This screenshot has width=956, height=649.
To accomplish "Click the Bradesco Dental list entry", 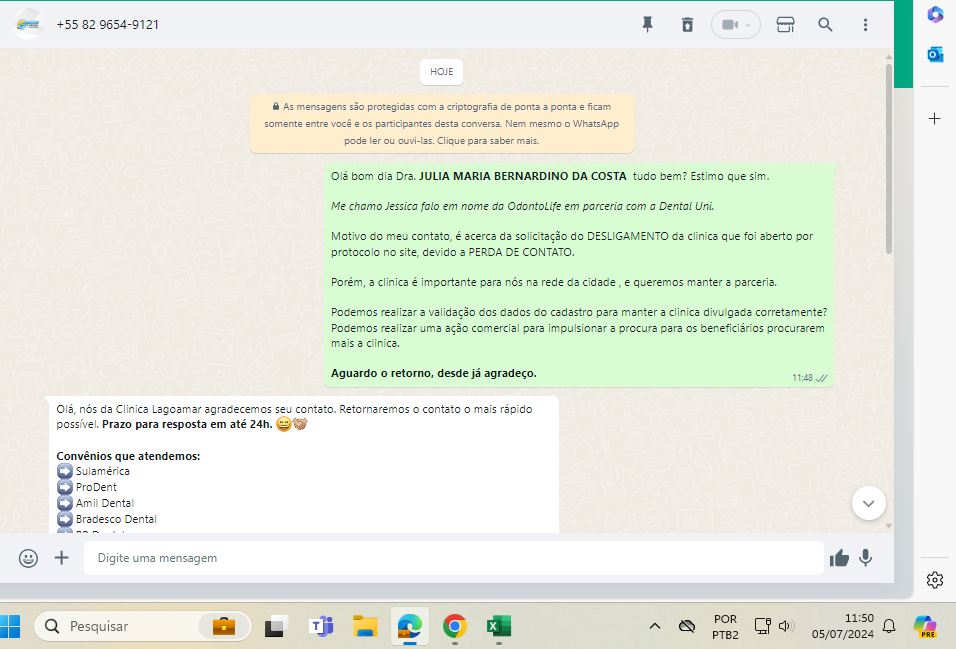I will [x=107, y=519].
